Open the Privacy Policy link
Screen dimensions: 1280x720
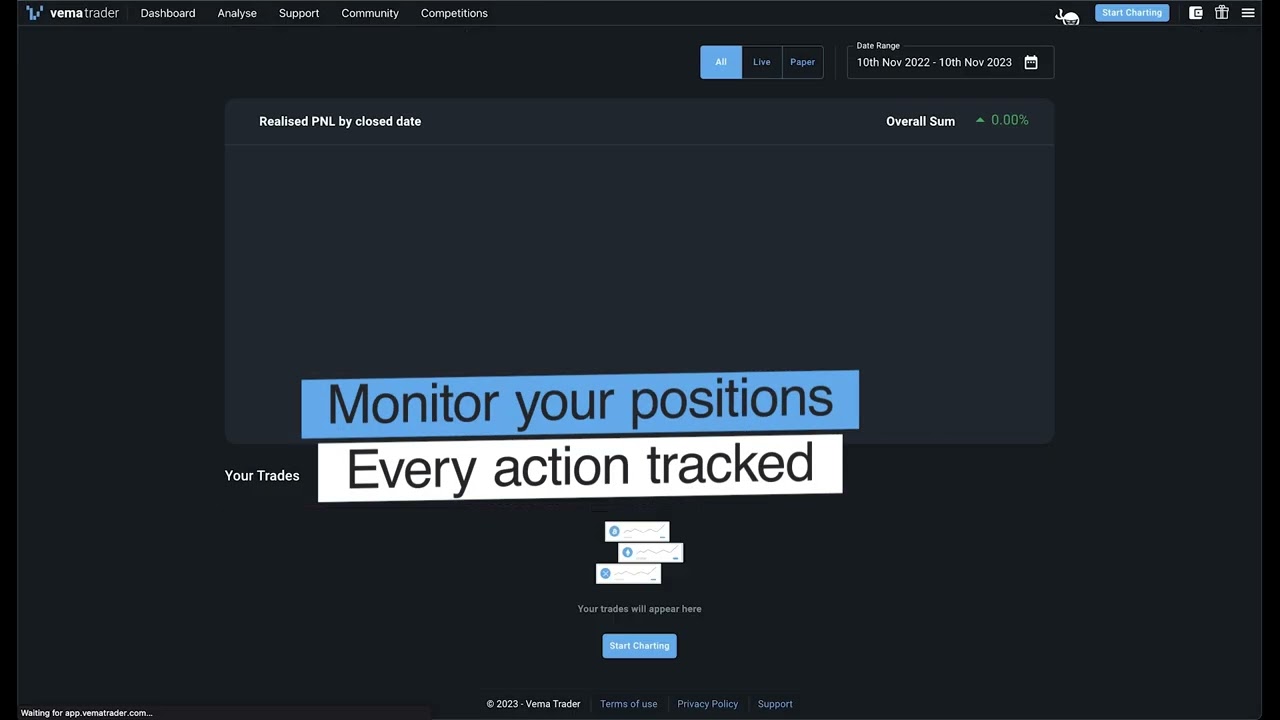click(x=708, y=704)
